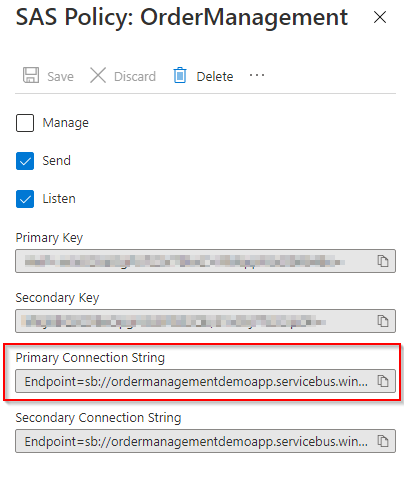
Task: Open the more options ellipsis menu
Action: pyautogui.click(x=257, y=75)
